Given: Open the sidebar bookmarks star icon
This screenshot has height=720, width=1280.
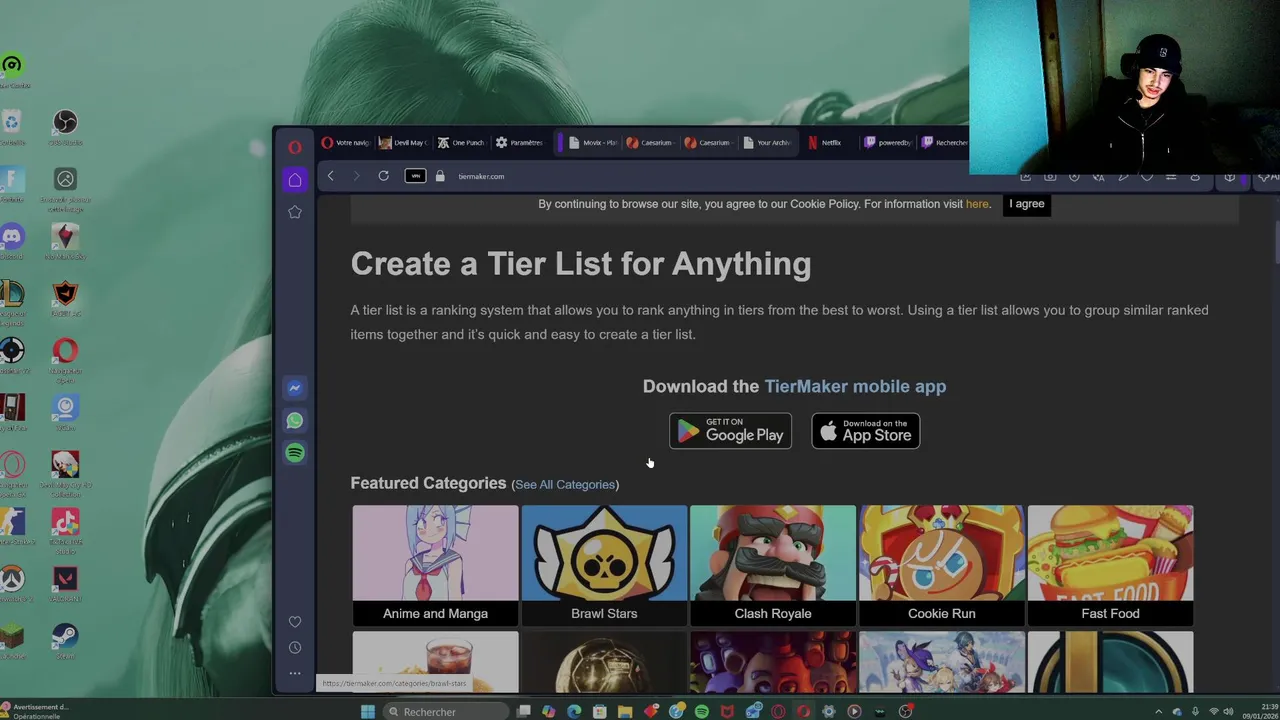Looking at the screenshot, I should [295, 212].
